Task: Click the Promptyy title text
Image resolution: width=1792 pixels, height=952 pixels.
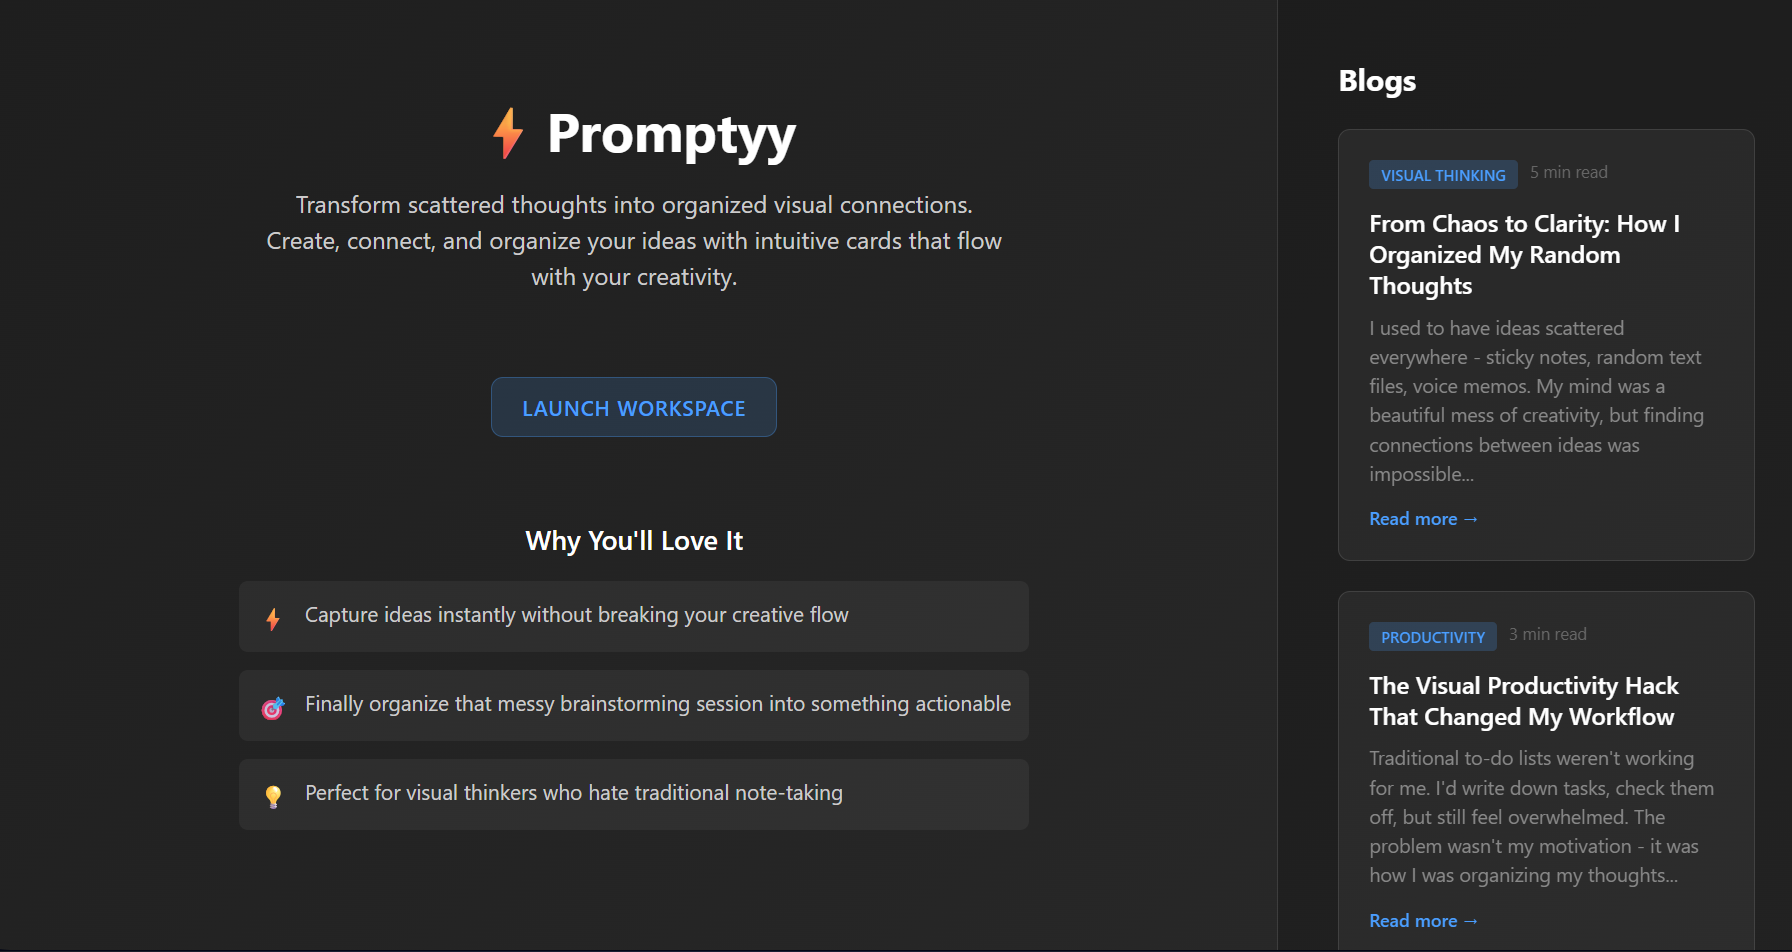Action: pyautogui.click(x=671, y=135)
